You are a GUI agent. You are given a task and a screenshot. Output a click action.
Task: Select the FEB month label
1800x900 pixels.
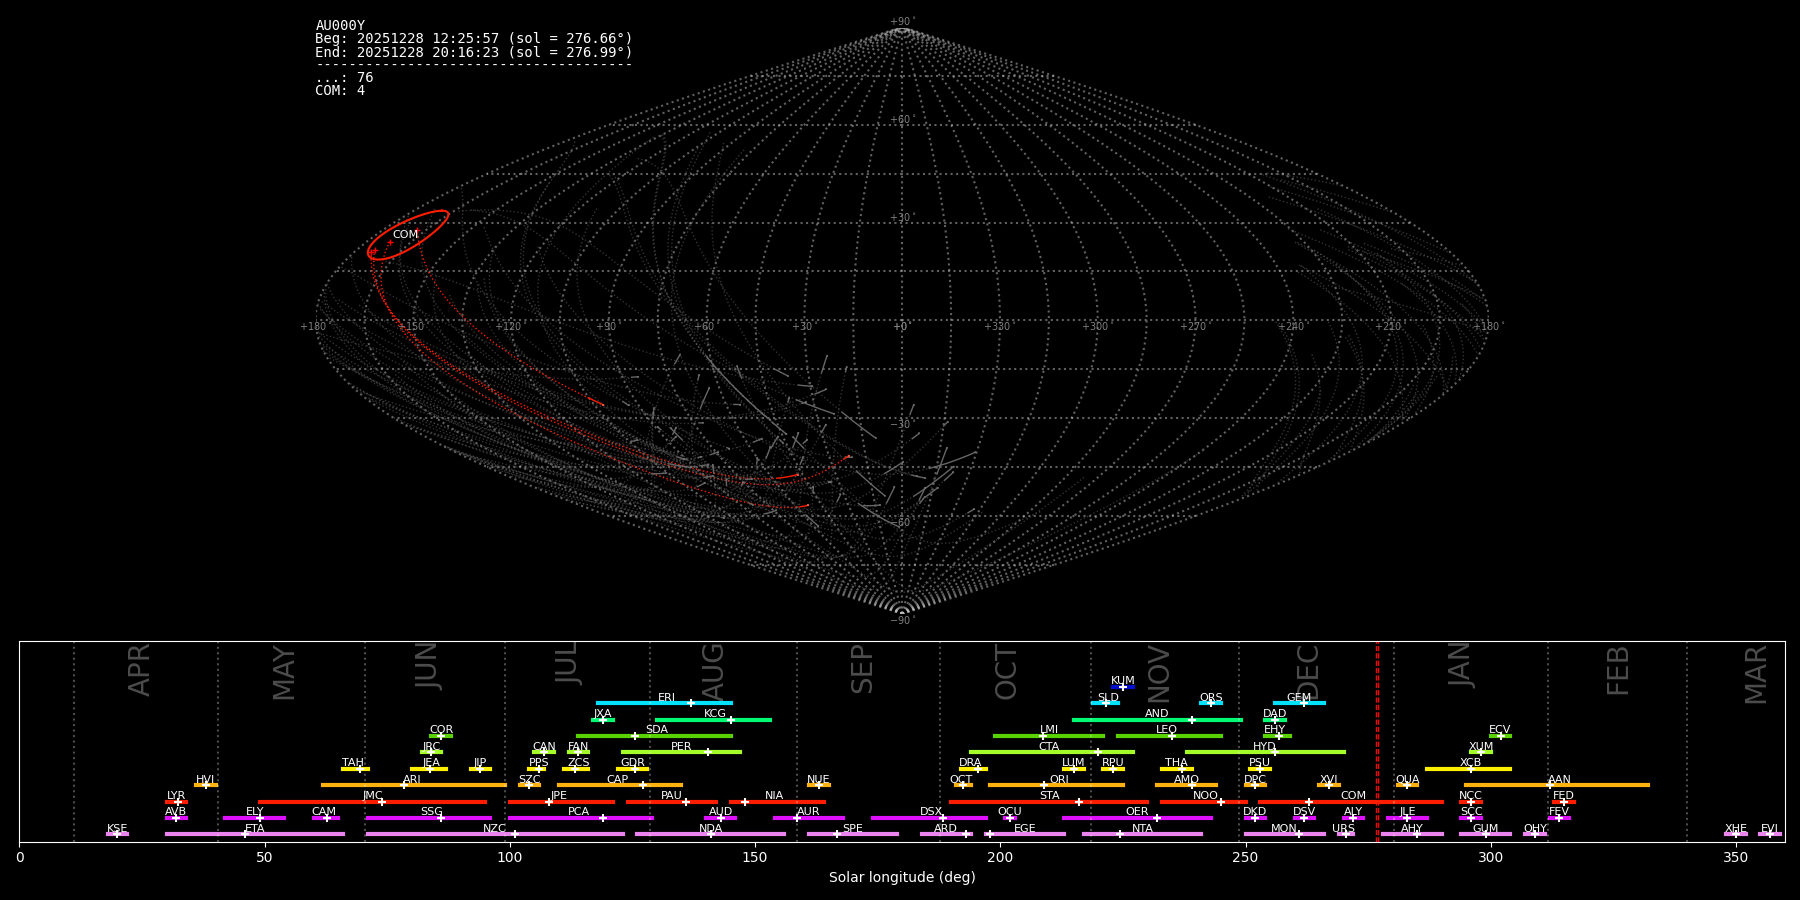coord(1618,671)
